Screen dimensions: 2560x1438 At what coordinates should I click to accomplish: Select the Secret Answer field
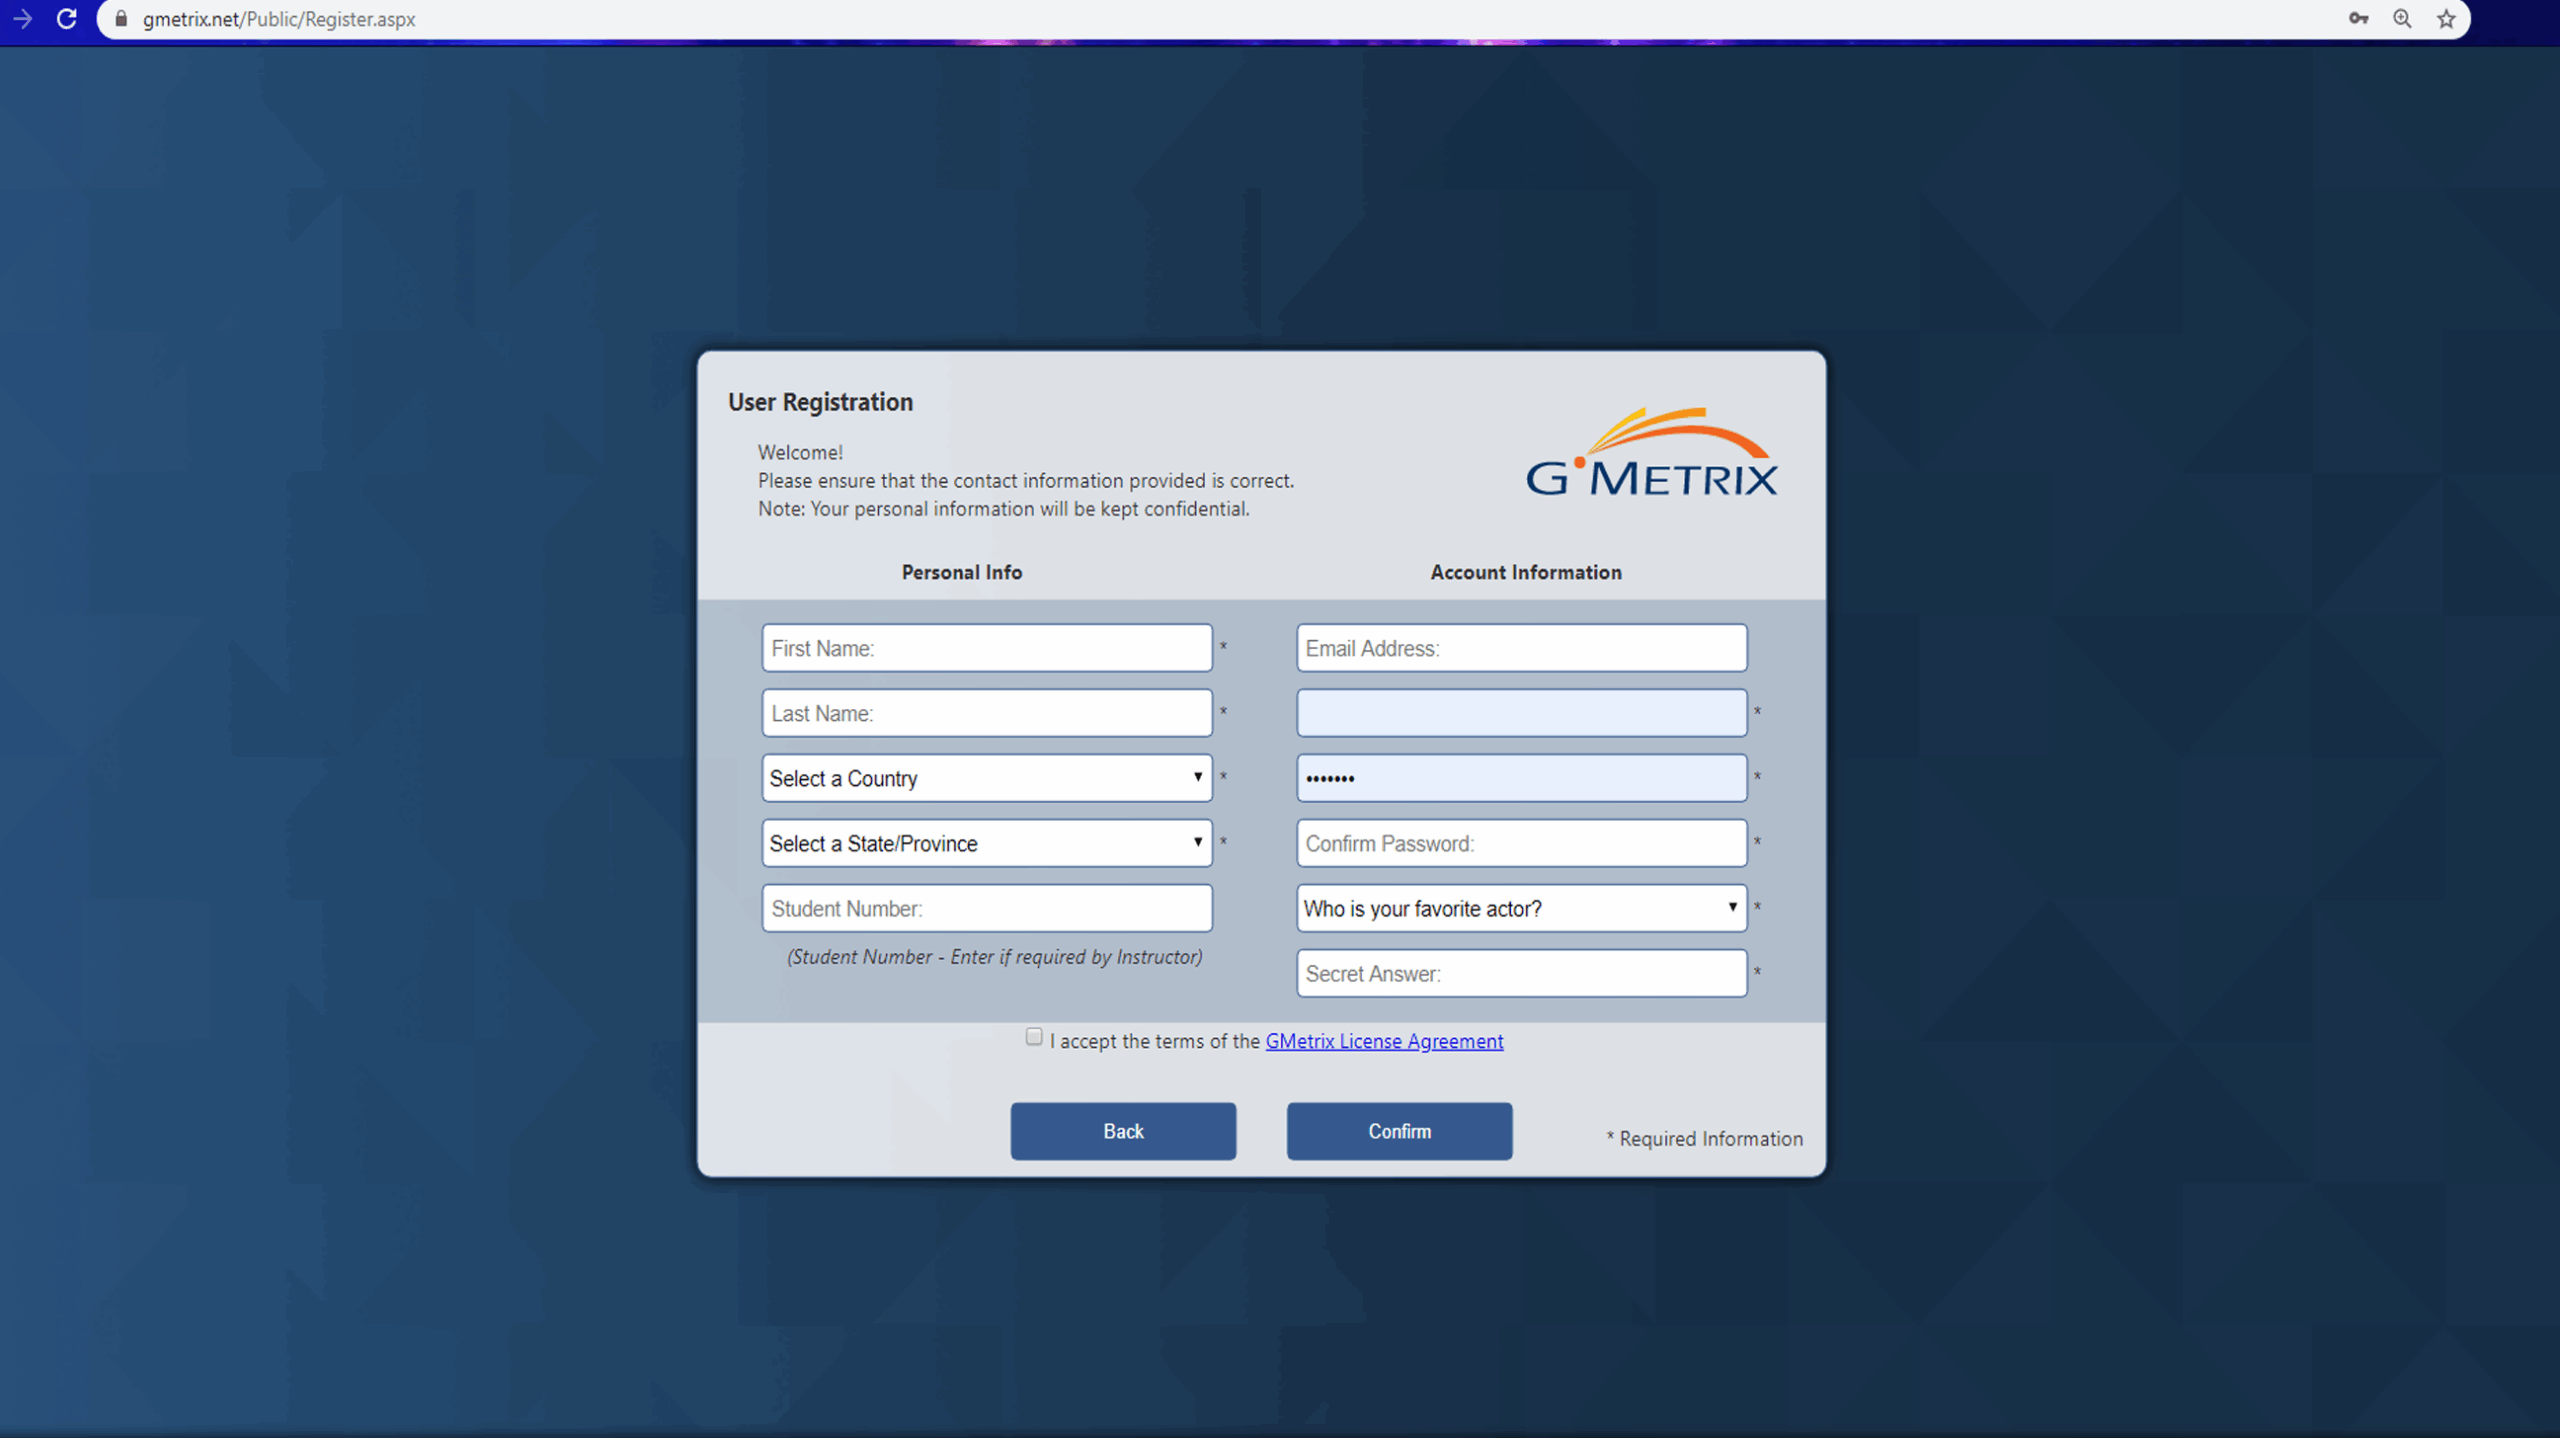(x=1521, y=973)
